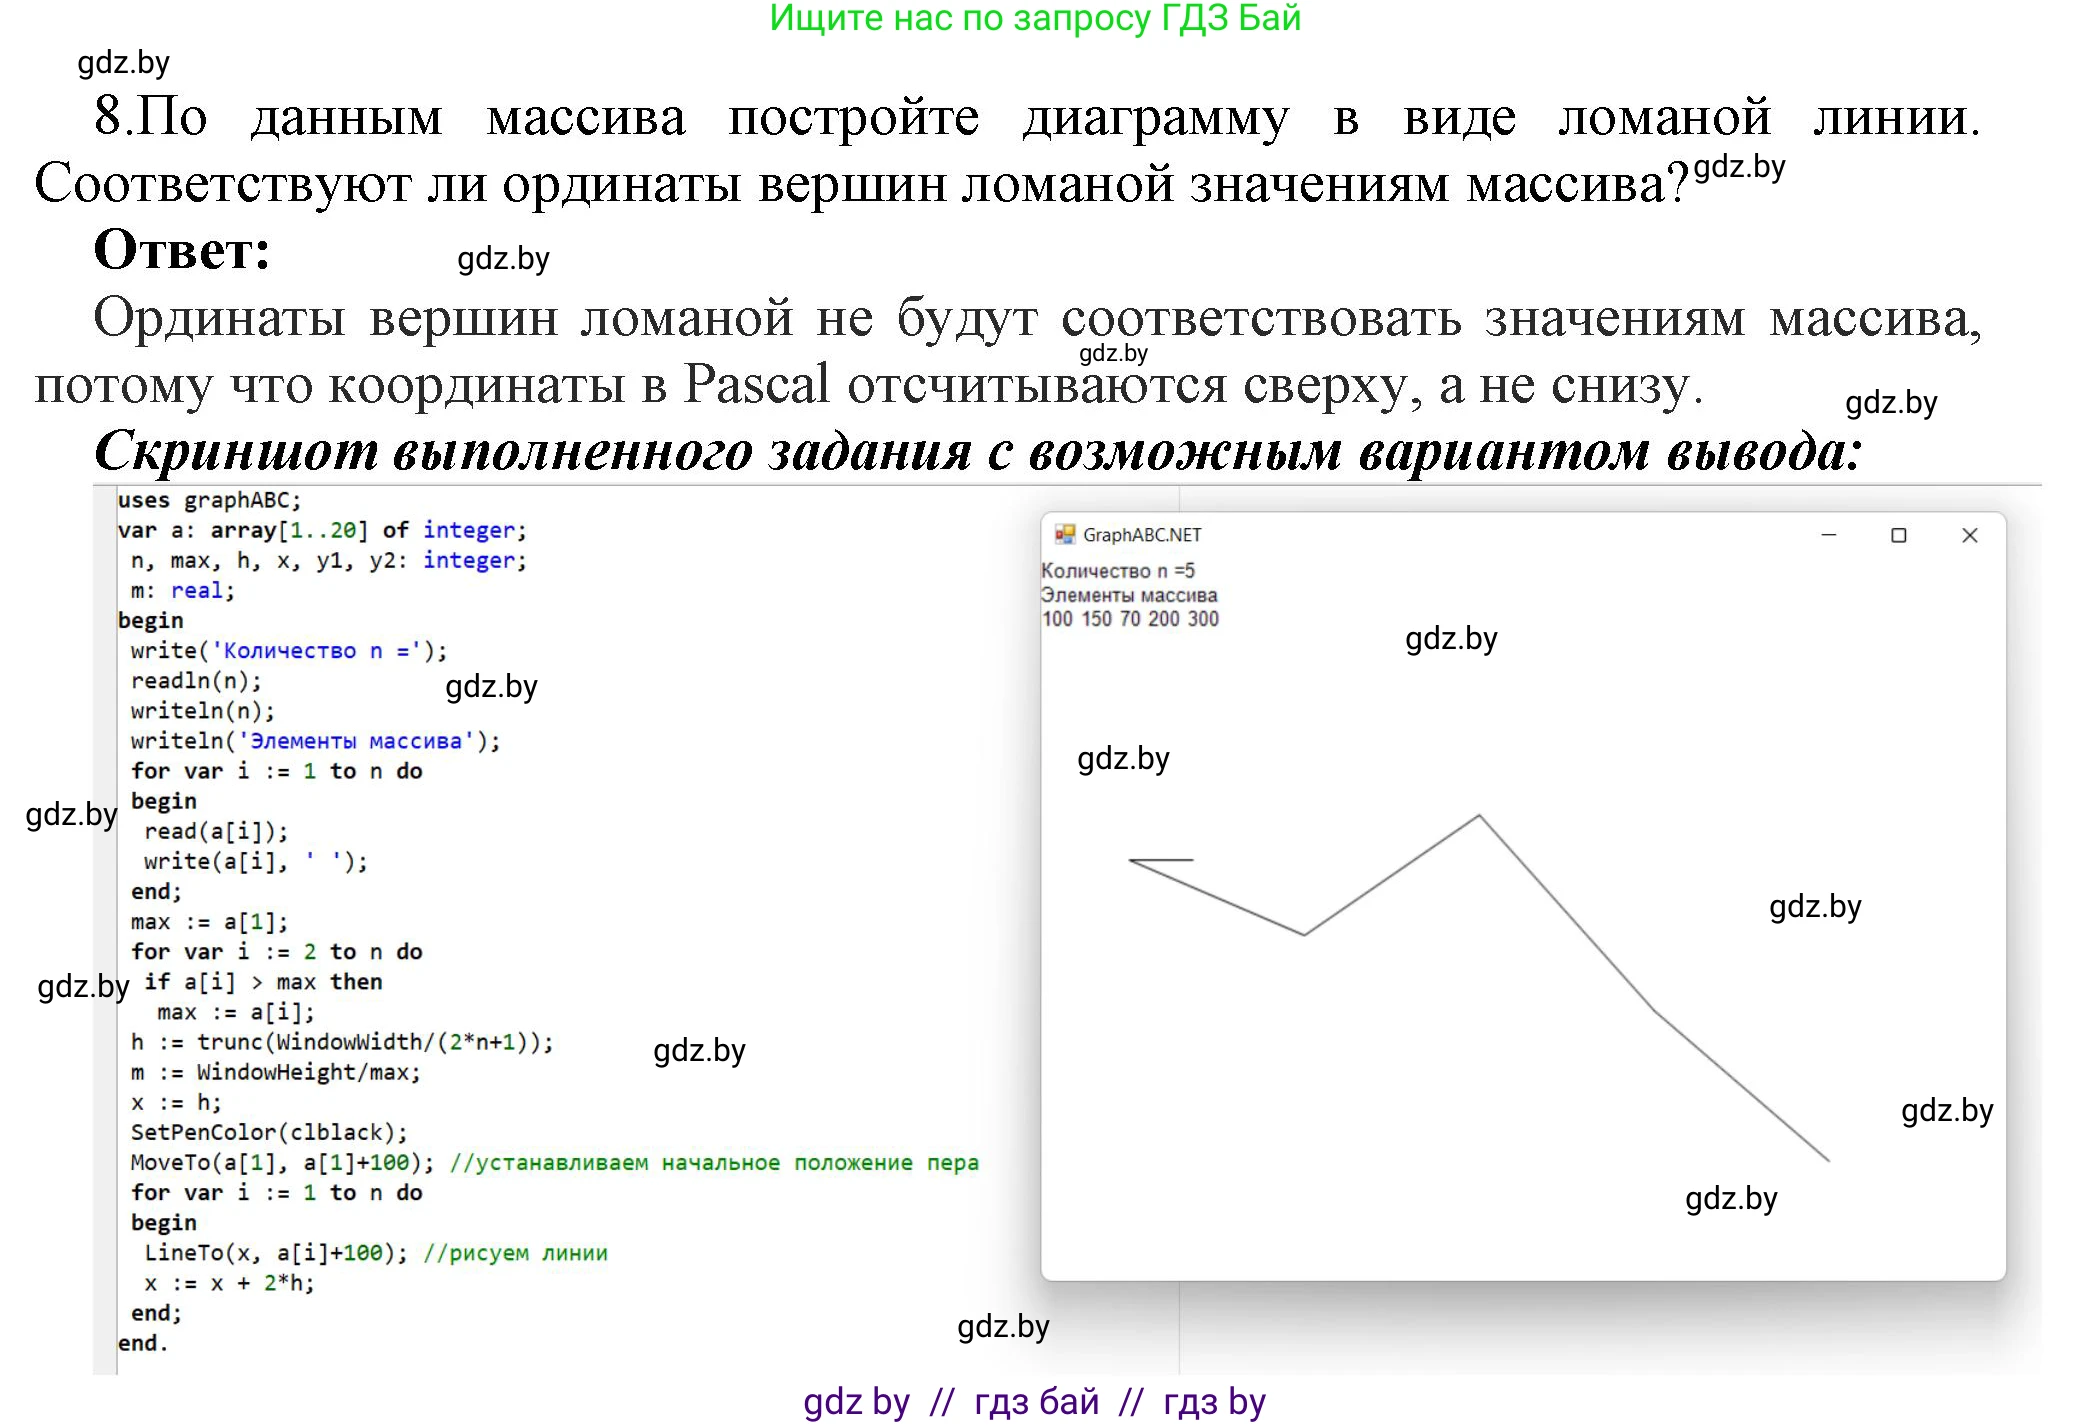Select the drawn polyline diagram peak
The height and width of the screenshot is (1425, 2073).
1477,817
